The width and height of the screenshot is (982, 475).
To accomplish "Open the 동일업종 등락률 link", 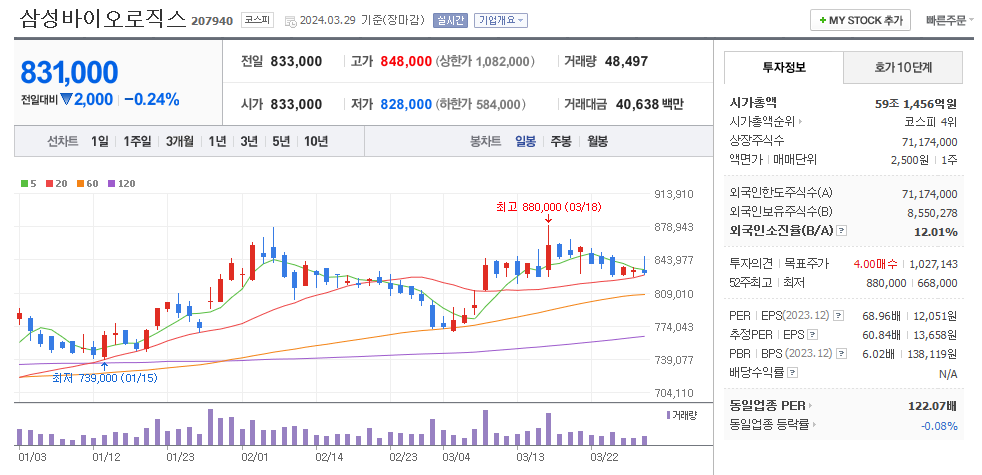I will pyautogui.click(x=773, y=425).
